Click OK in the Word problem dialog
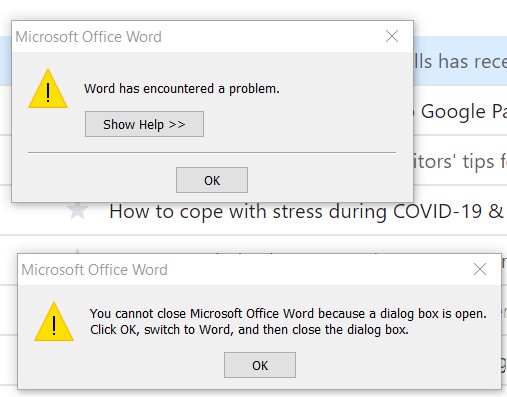The height and width of the screenshot is (397, 507). point(212,180)
